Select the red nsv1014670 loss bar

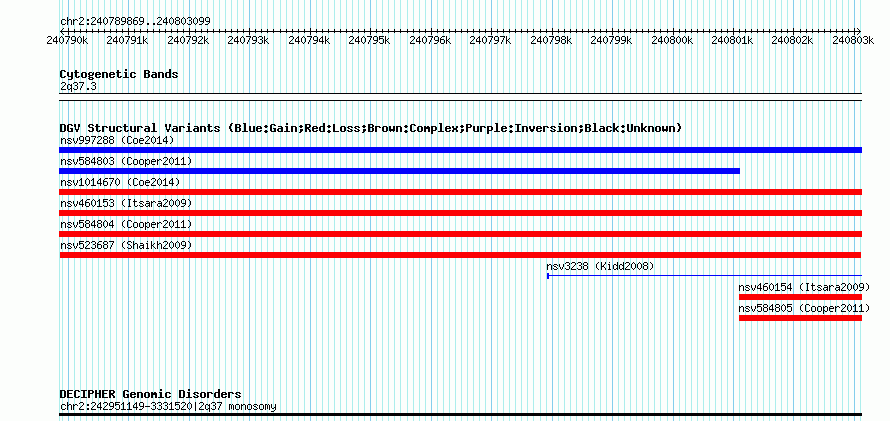(460, 192)
